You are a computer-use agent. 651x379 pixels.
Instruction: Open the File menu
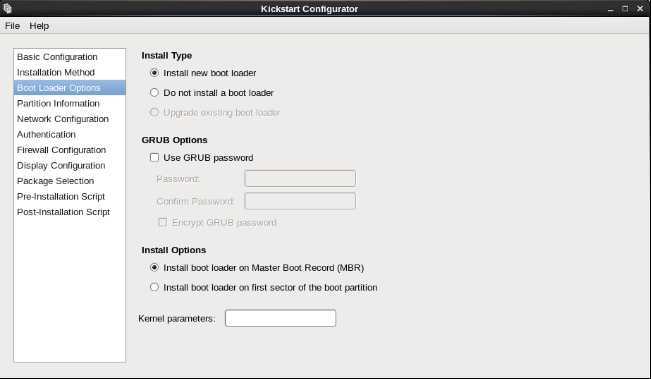[x=12, y=26]
